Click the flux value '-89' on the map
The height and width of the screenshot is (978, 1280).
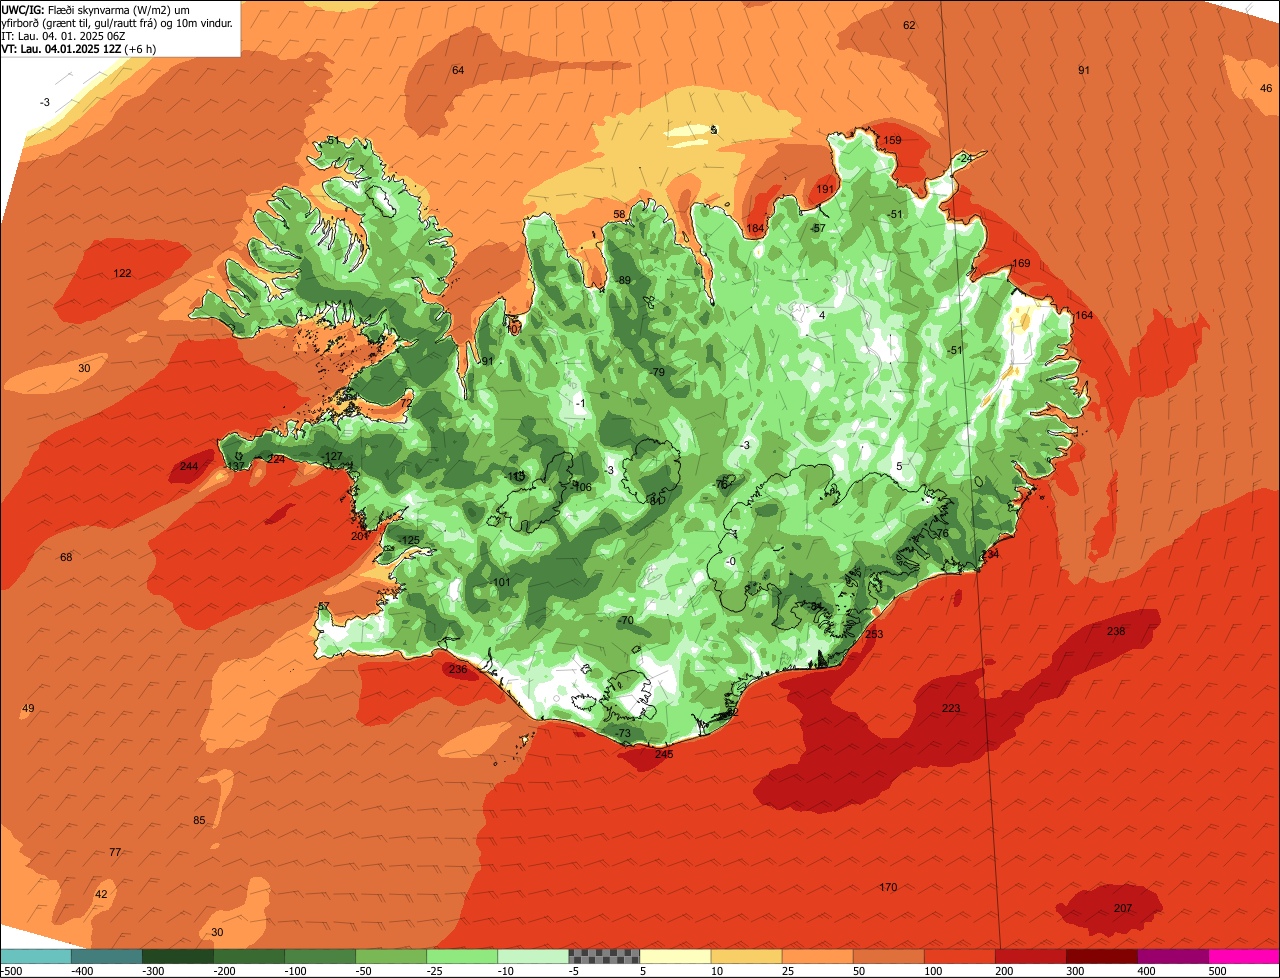622,280
